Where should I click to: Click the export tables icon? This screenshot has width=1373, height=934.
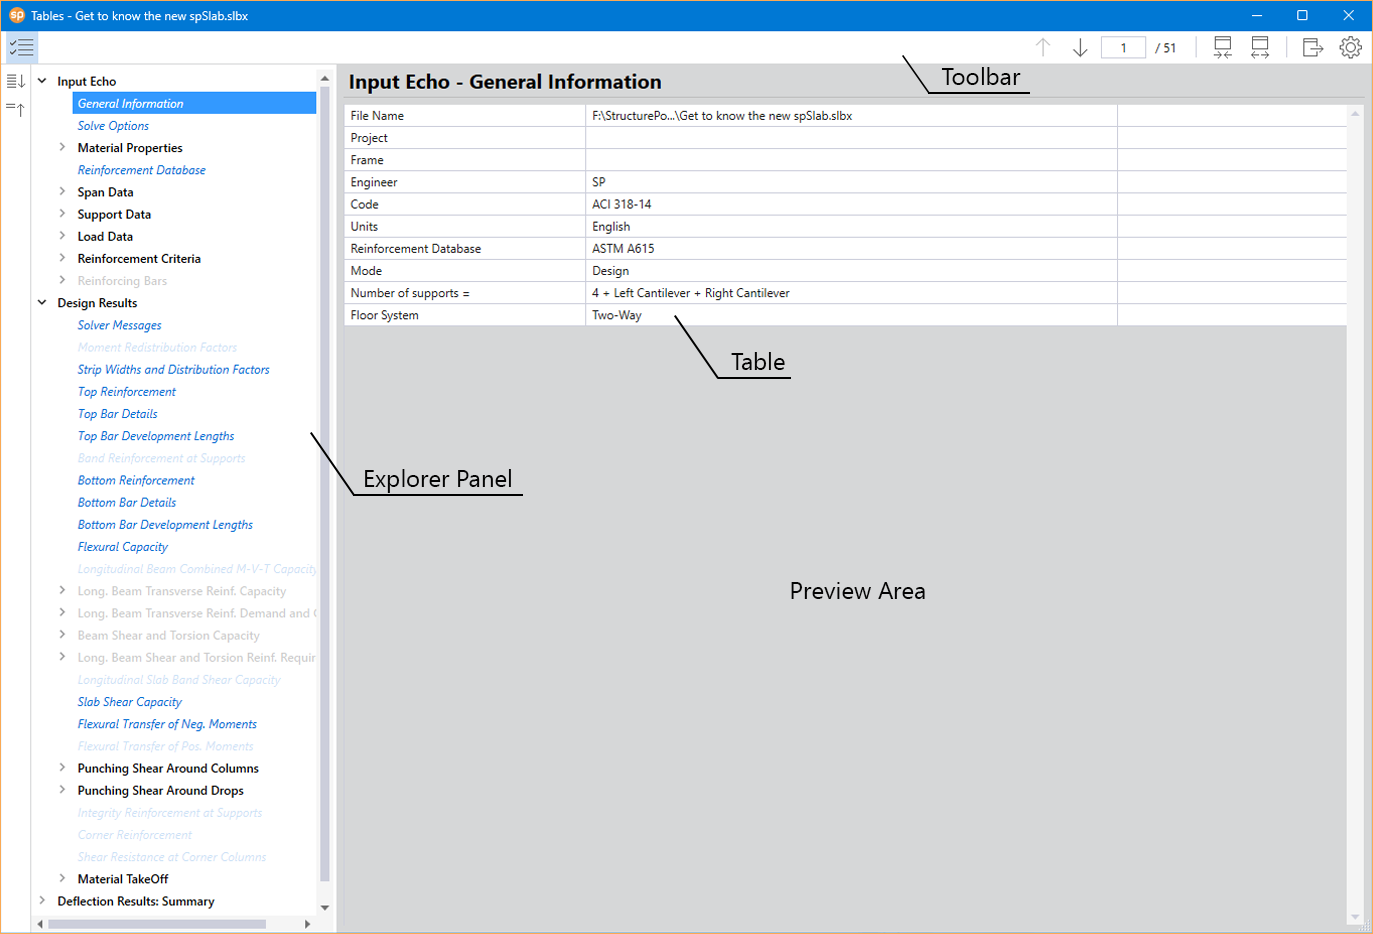pos(1313,47)
